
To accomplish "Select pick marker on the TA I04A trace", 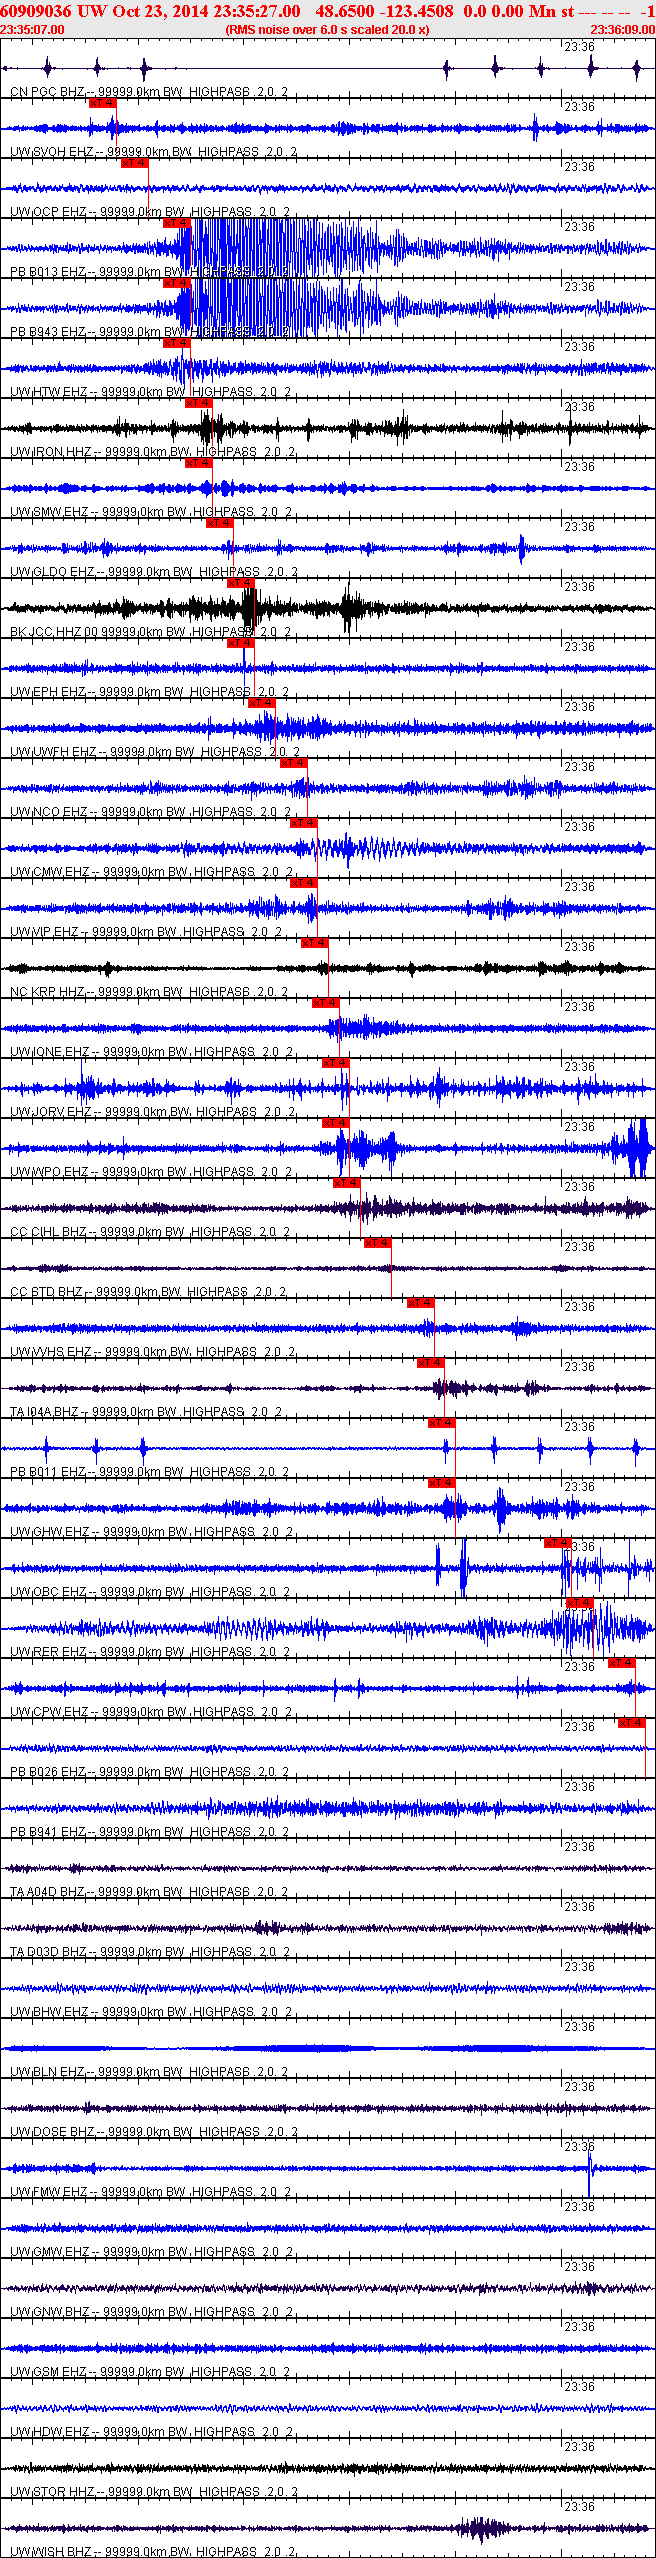I will point(430,1363).
